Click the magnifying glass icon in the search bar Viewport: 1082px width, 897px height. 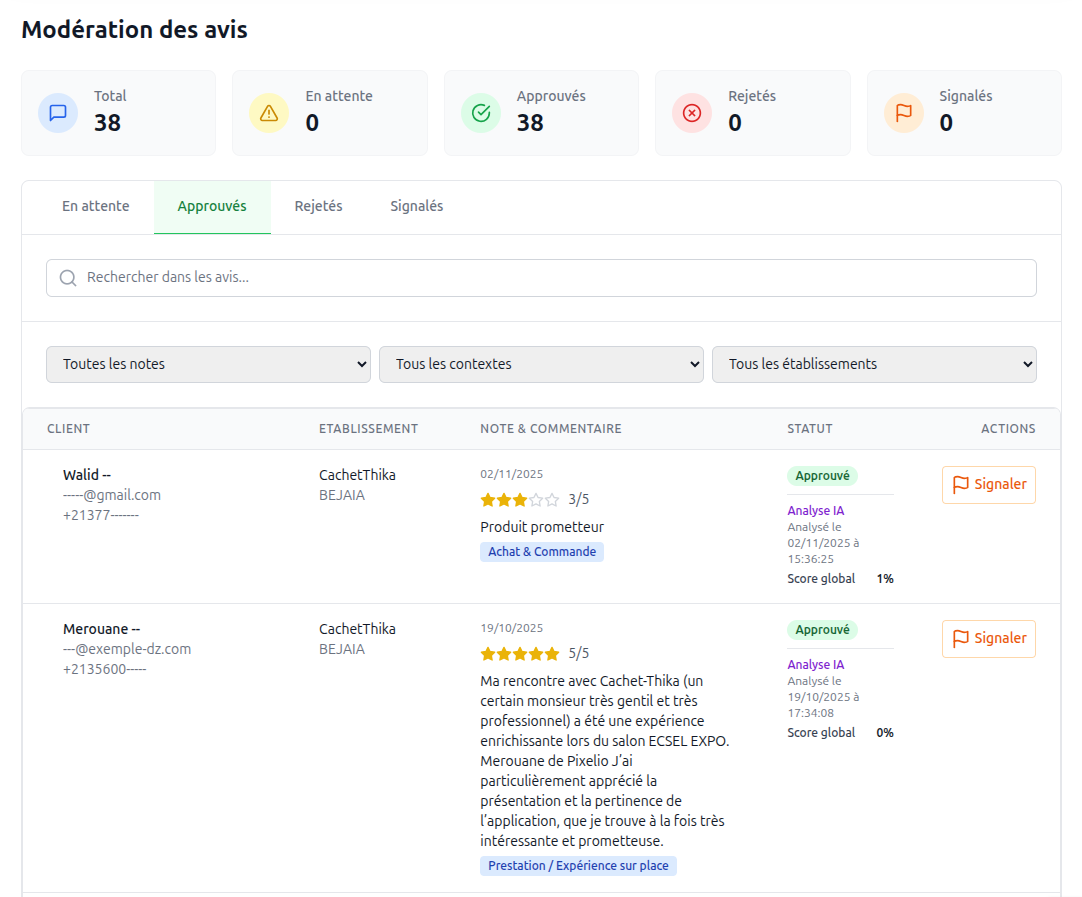tap(67, 277)
